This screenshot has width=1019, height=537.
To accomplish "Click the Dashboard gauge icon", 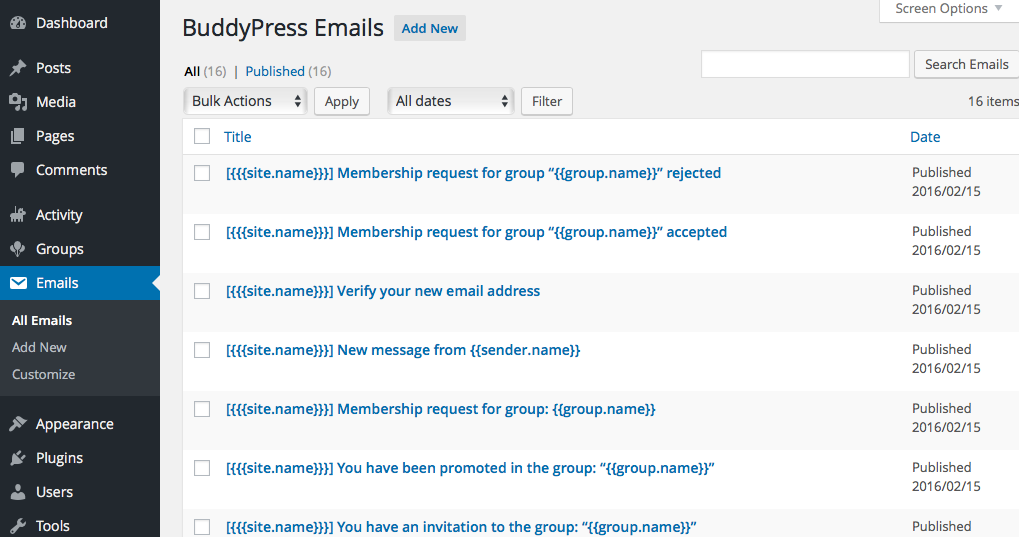I will pos(18,23).
